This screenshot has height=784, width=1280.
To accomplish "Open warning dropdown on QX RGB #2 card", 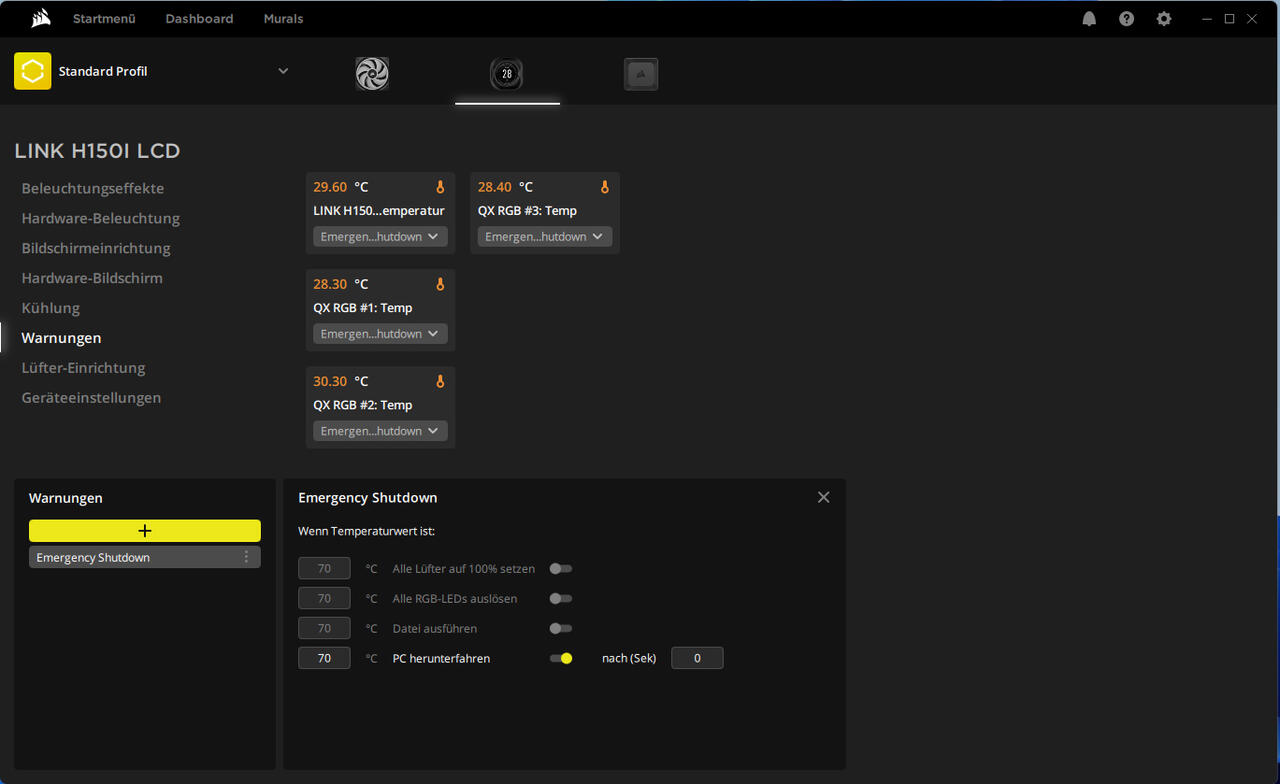I will click(380, 431).
